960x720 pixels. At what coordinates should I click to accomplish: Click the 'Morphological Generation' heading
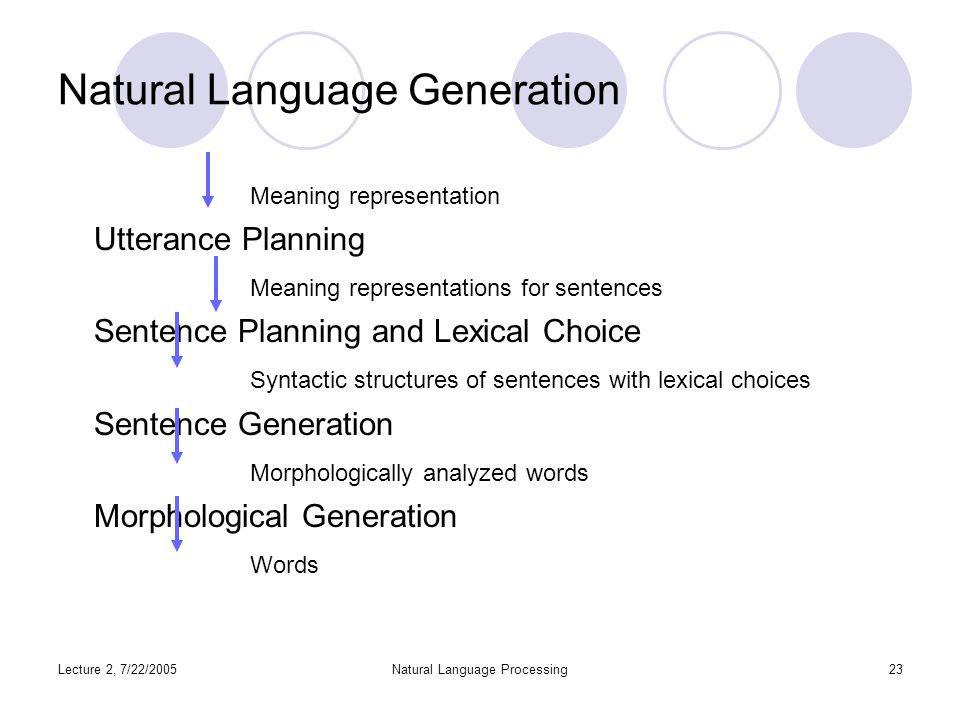click(276, 517)
